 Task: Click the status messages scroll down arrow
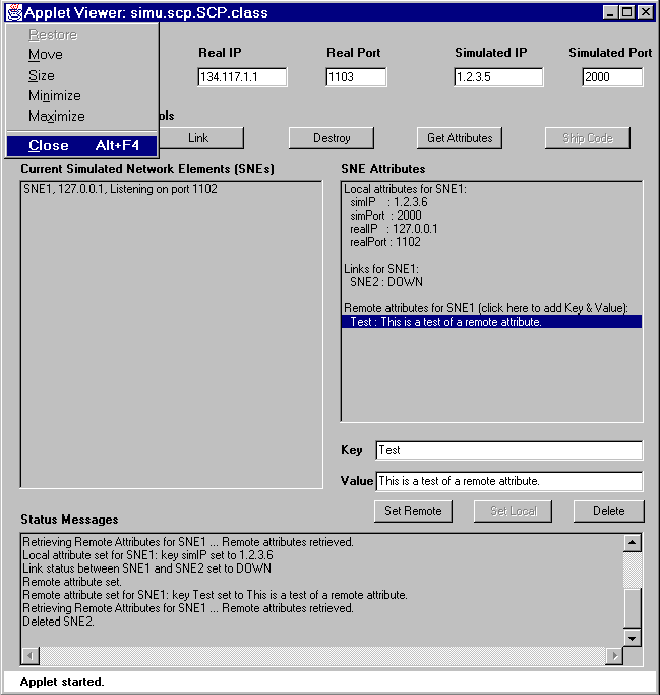(x=632, y=638)
